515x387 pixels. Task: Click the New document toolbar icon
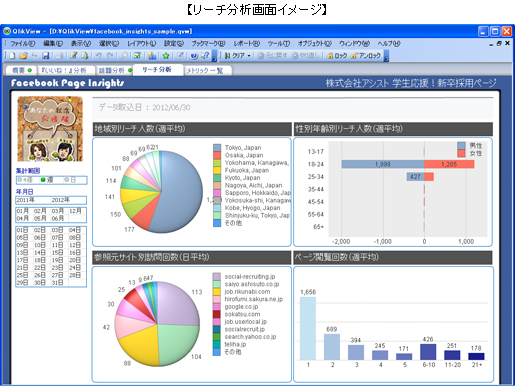pos(12,56)
